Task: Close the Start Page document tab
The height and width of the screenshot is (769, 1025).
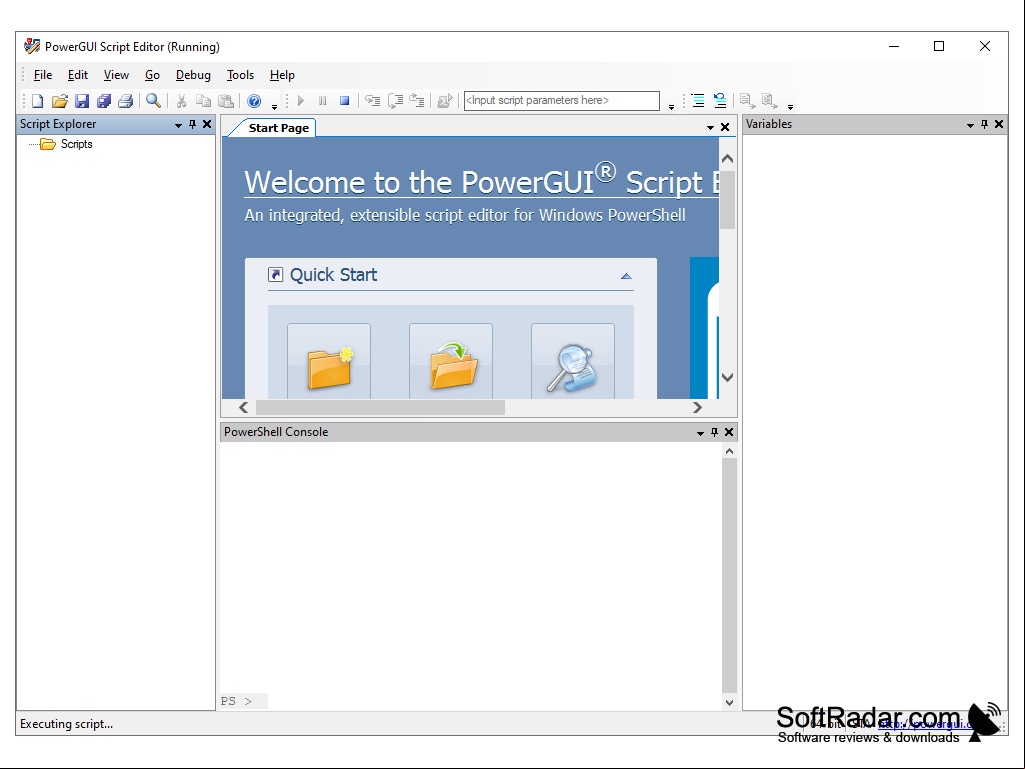Action: coord(725,127)
